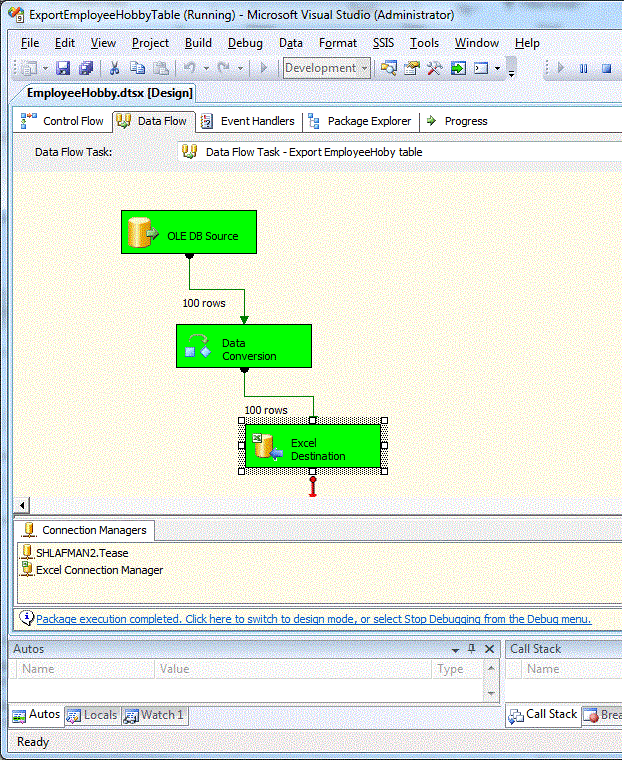Click the Redo arrow icon
The width and height of the screenshot is (624, 765).
pos(223,68)
